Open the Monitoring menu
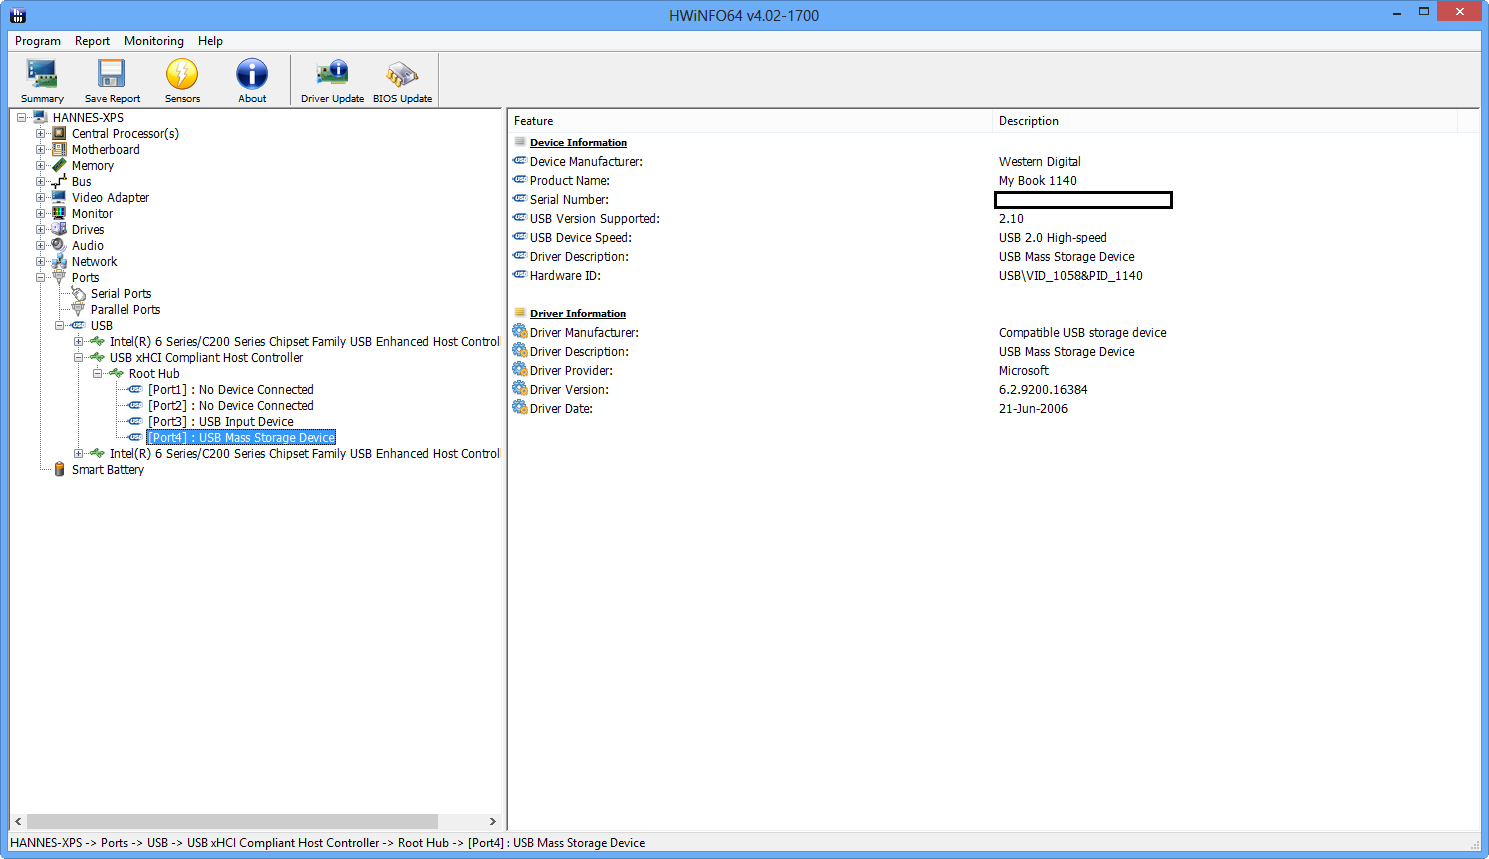The image size is (1489, 859). click(154, 41)
